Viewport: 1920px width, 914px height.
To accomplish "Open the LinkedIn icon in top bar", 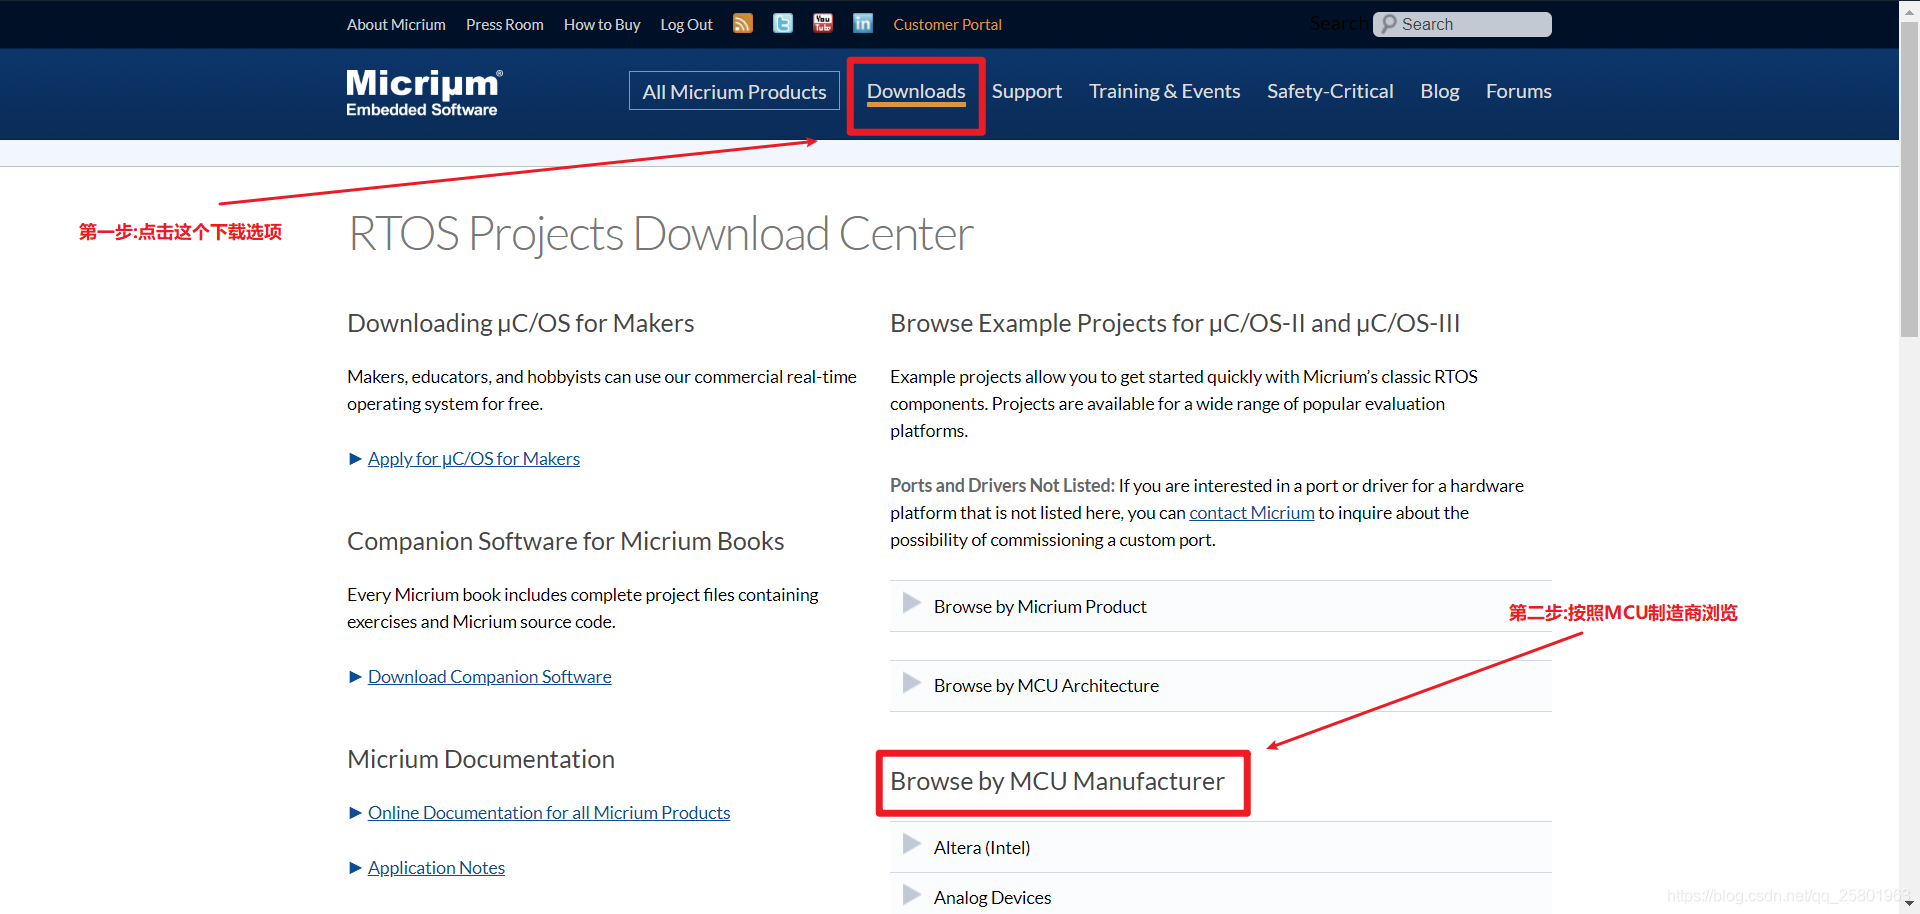I will tap(863, 23).
